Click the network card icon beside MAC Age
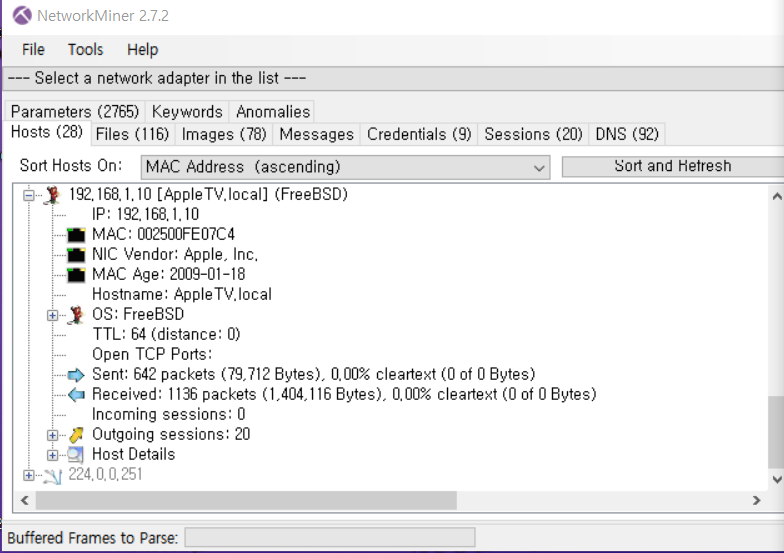The width and height of the screenshot is (784, 553). coord(76,274)
